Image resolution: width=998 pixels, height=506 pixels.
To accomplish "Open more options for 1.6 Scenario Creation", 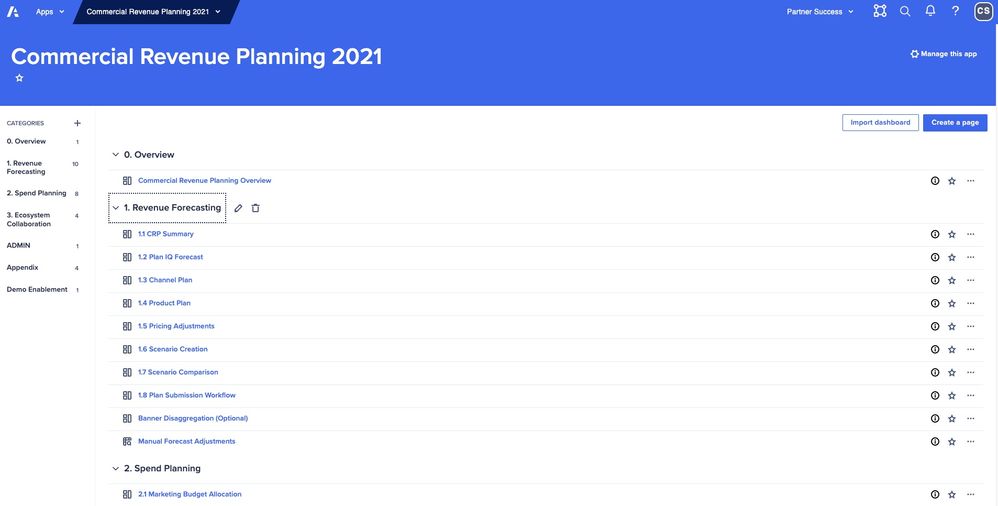I will point(970,349).
